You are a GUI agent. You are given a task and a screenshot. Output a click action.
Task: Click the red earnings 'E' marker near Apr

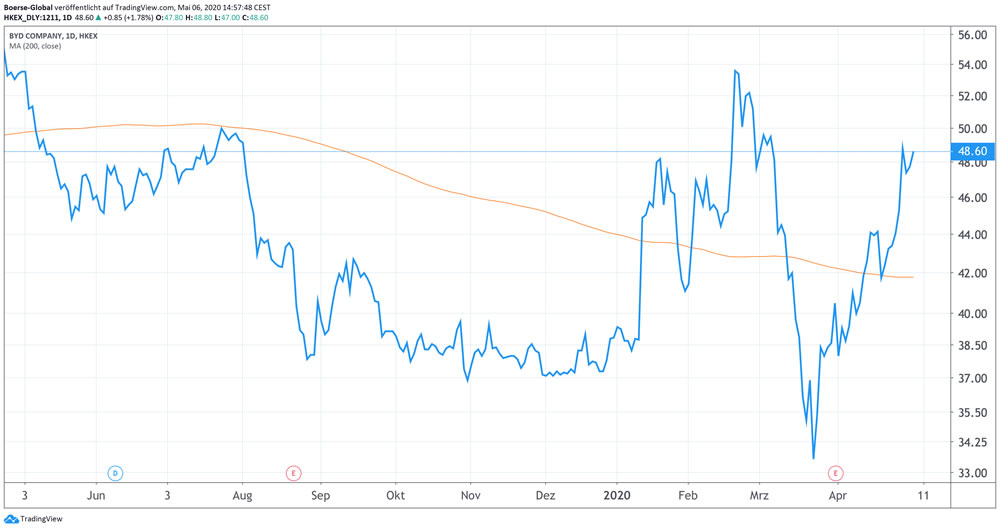point(835,473)
